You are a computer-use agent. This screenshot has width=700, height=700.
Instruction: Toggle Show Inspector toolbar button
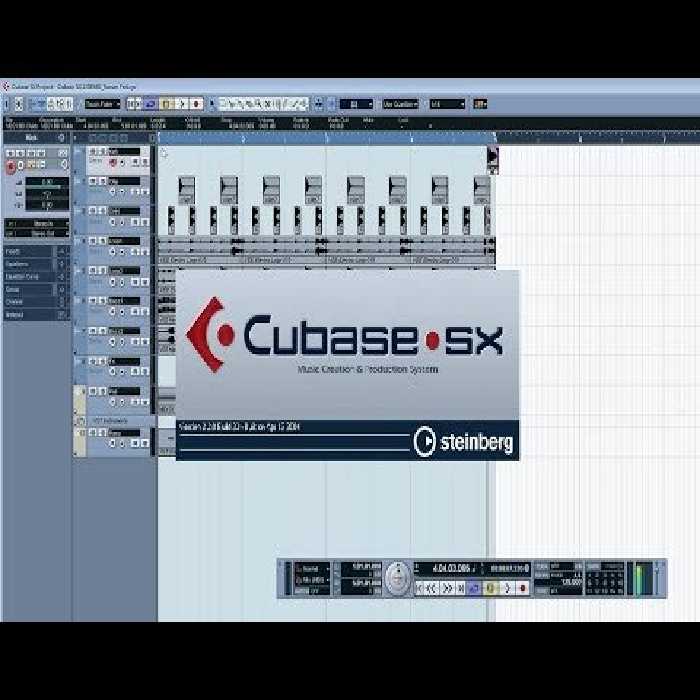[33, 104]
